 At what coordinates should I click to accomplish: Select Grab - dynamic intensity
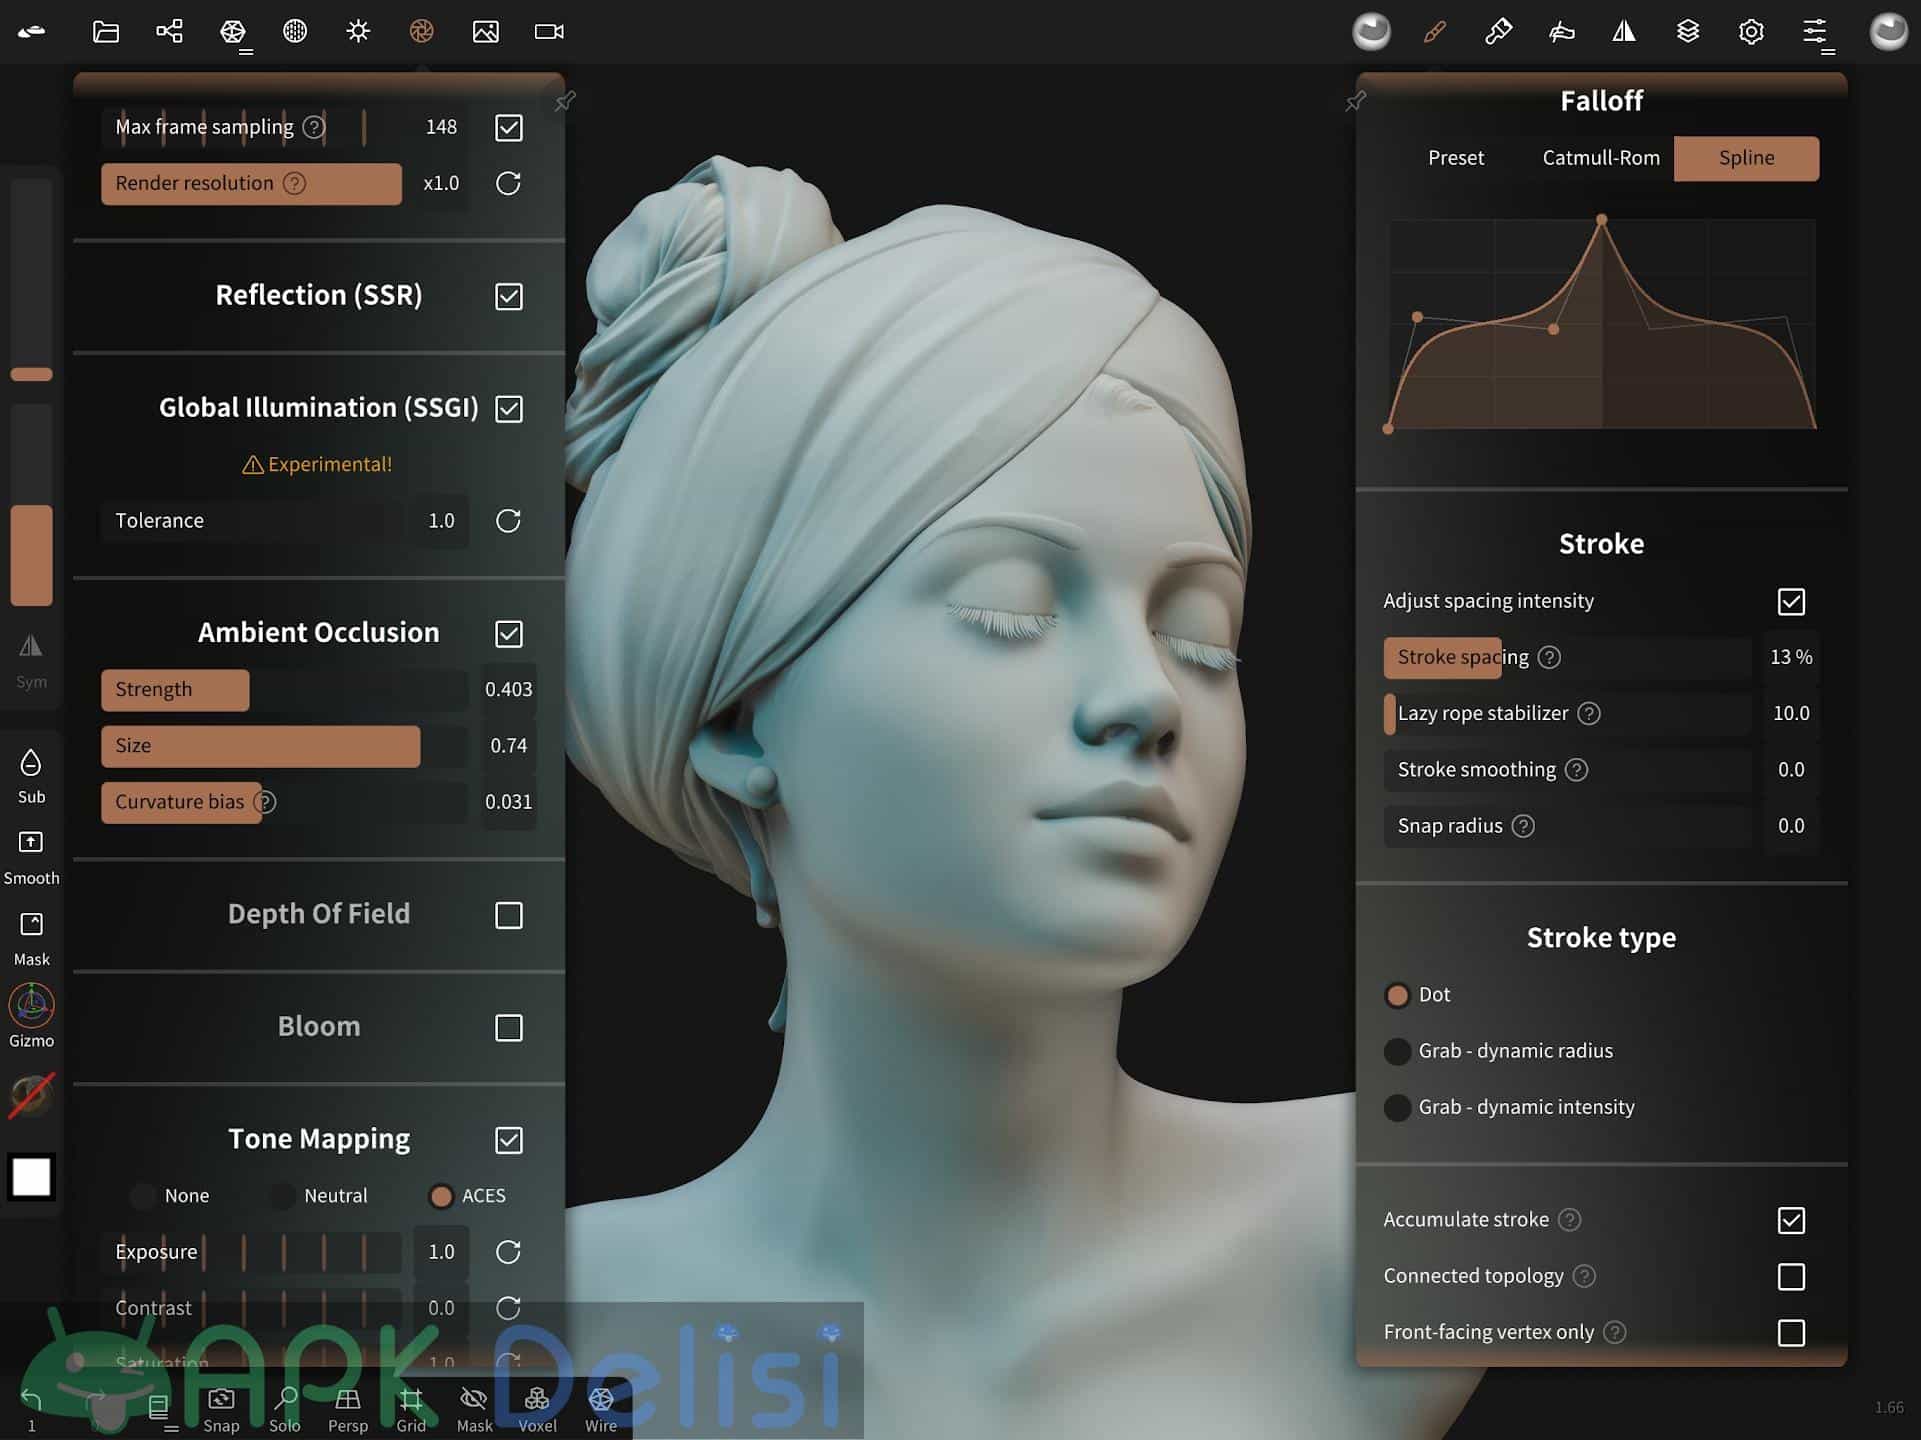pyautogui.click(x=1397, y=1107)
